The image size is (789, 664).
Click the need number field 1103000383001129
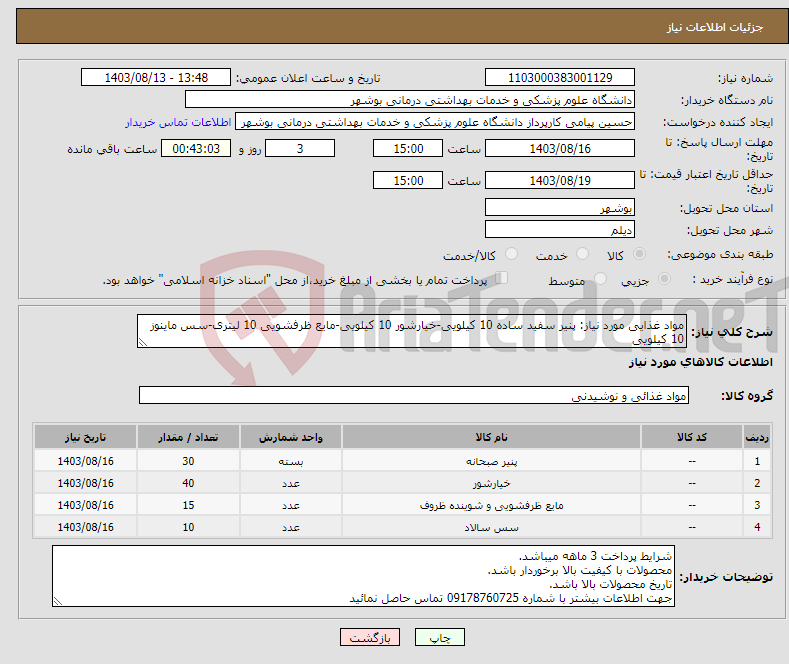(x=560, y=77)
